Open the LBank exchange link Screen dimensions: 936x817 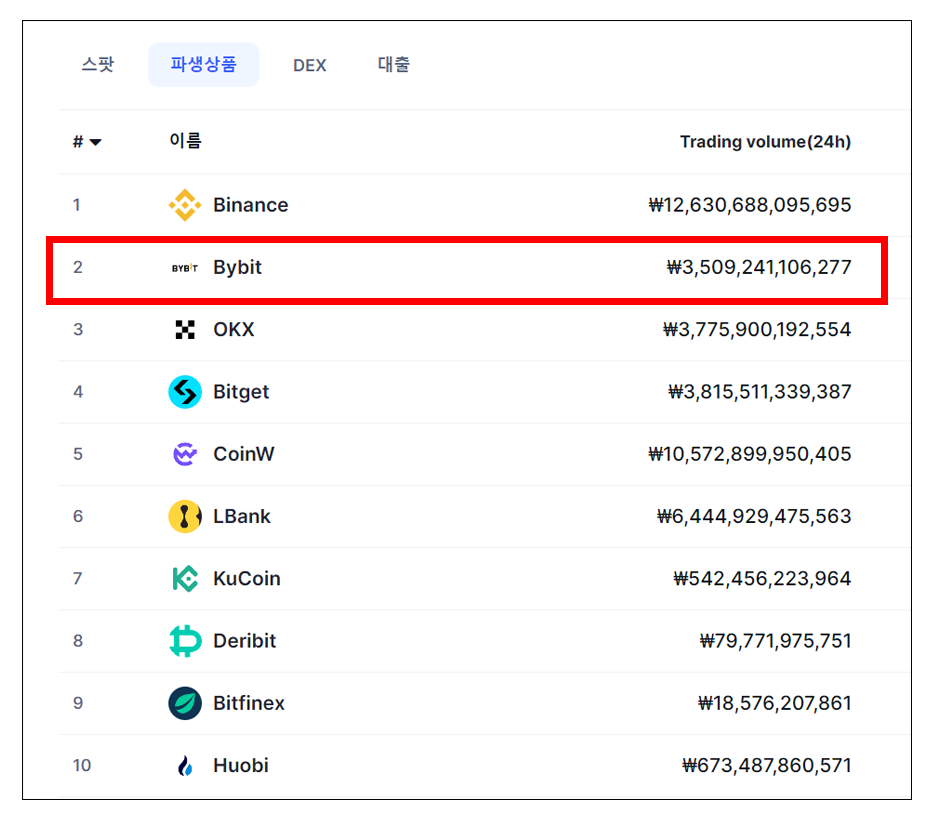coord(242,516)
